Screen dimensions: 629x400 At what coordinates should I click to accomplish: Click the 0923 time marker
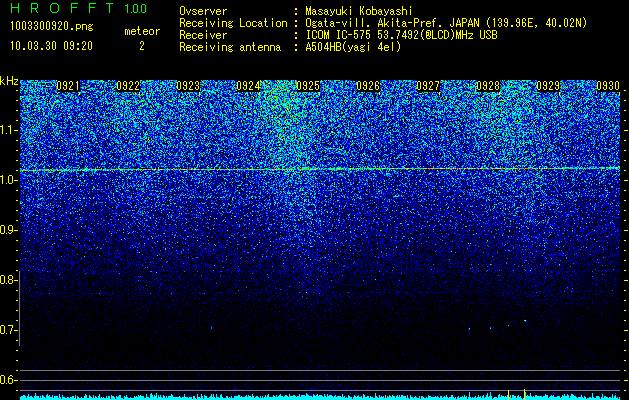pyautogui.click(x=188, y=86)
